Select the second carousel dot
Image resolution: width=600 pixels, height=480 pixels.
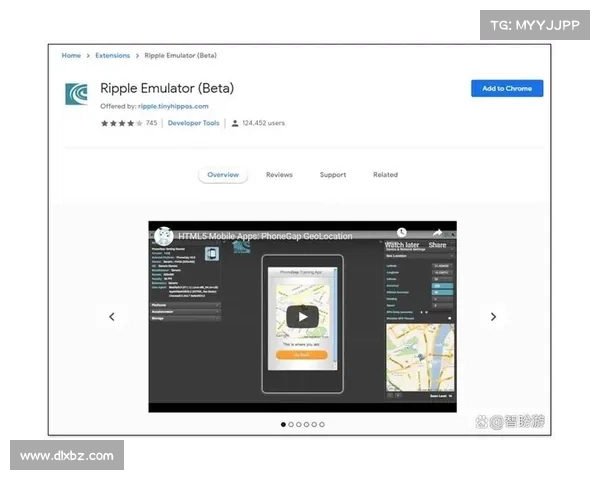291,424
